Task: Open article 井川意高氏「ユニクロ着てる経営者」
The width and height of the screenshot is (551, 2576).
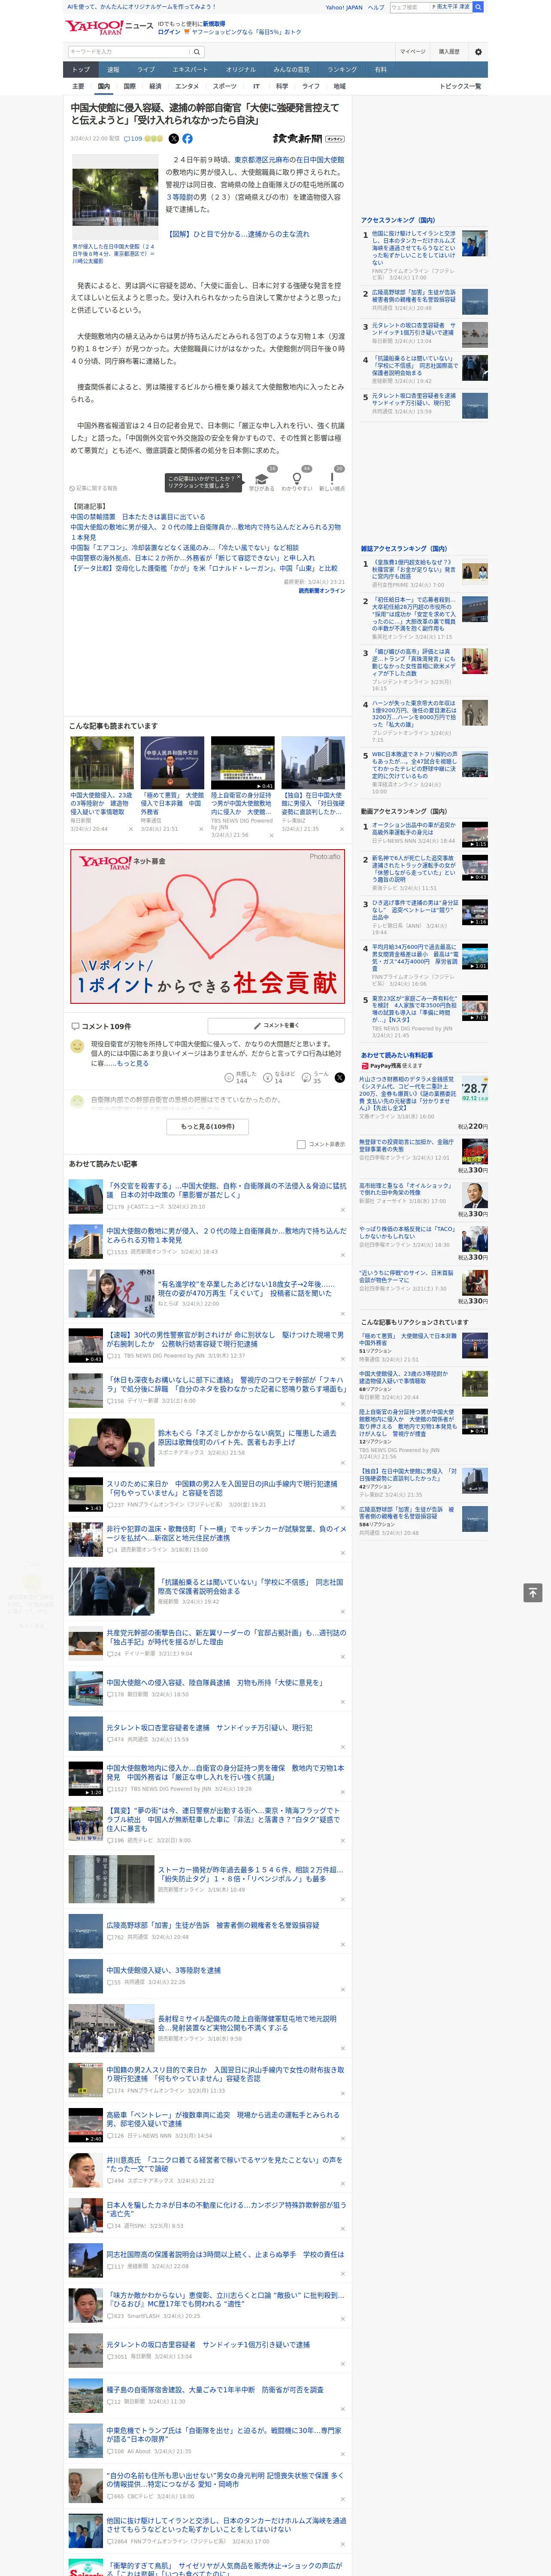Action: coord(208,2169)
